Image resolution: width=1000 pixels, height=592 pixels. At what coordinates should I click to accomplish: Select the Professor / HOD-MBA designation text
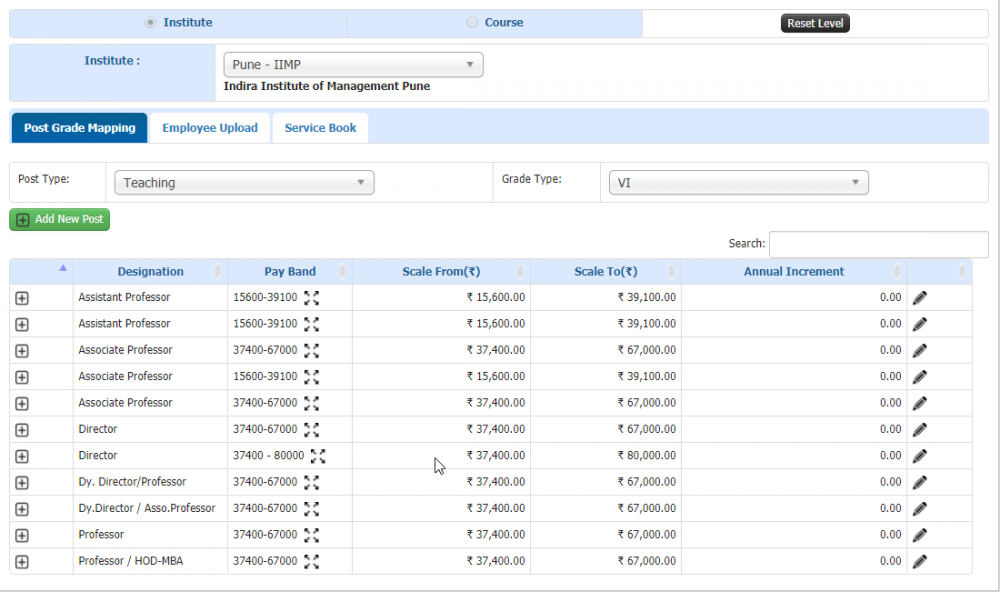[x=131, y=561]
